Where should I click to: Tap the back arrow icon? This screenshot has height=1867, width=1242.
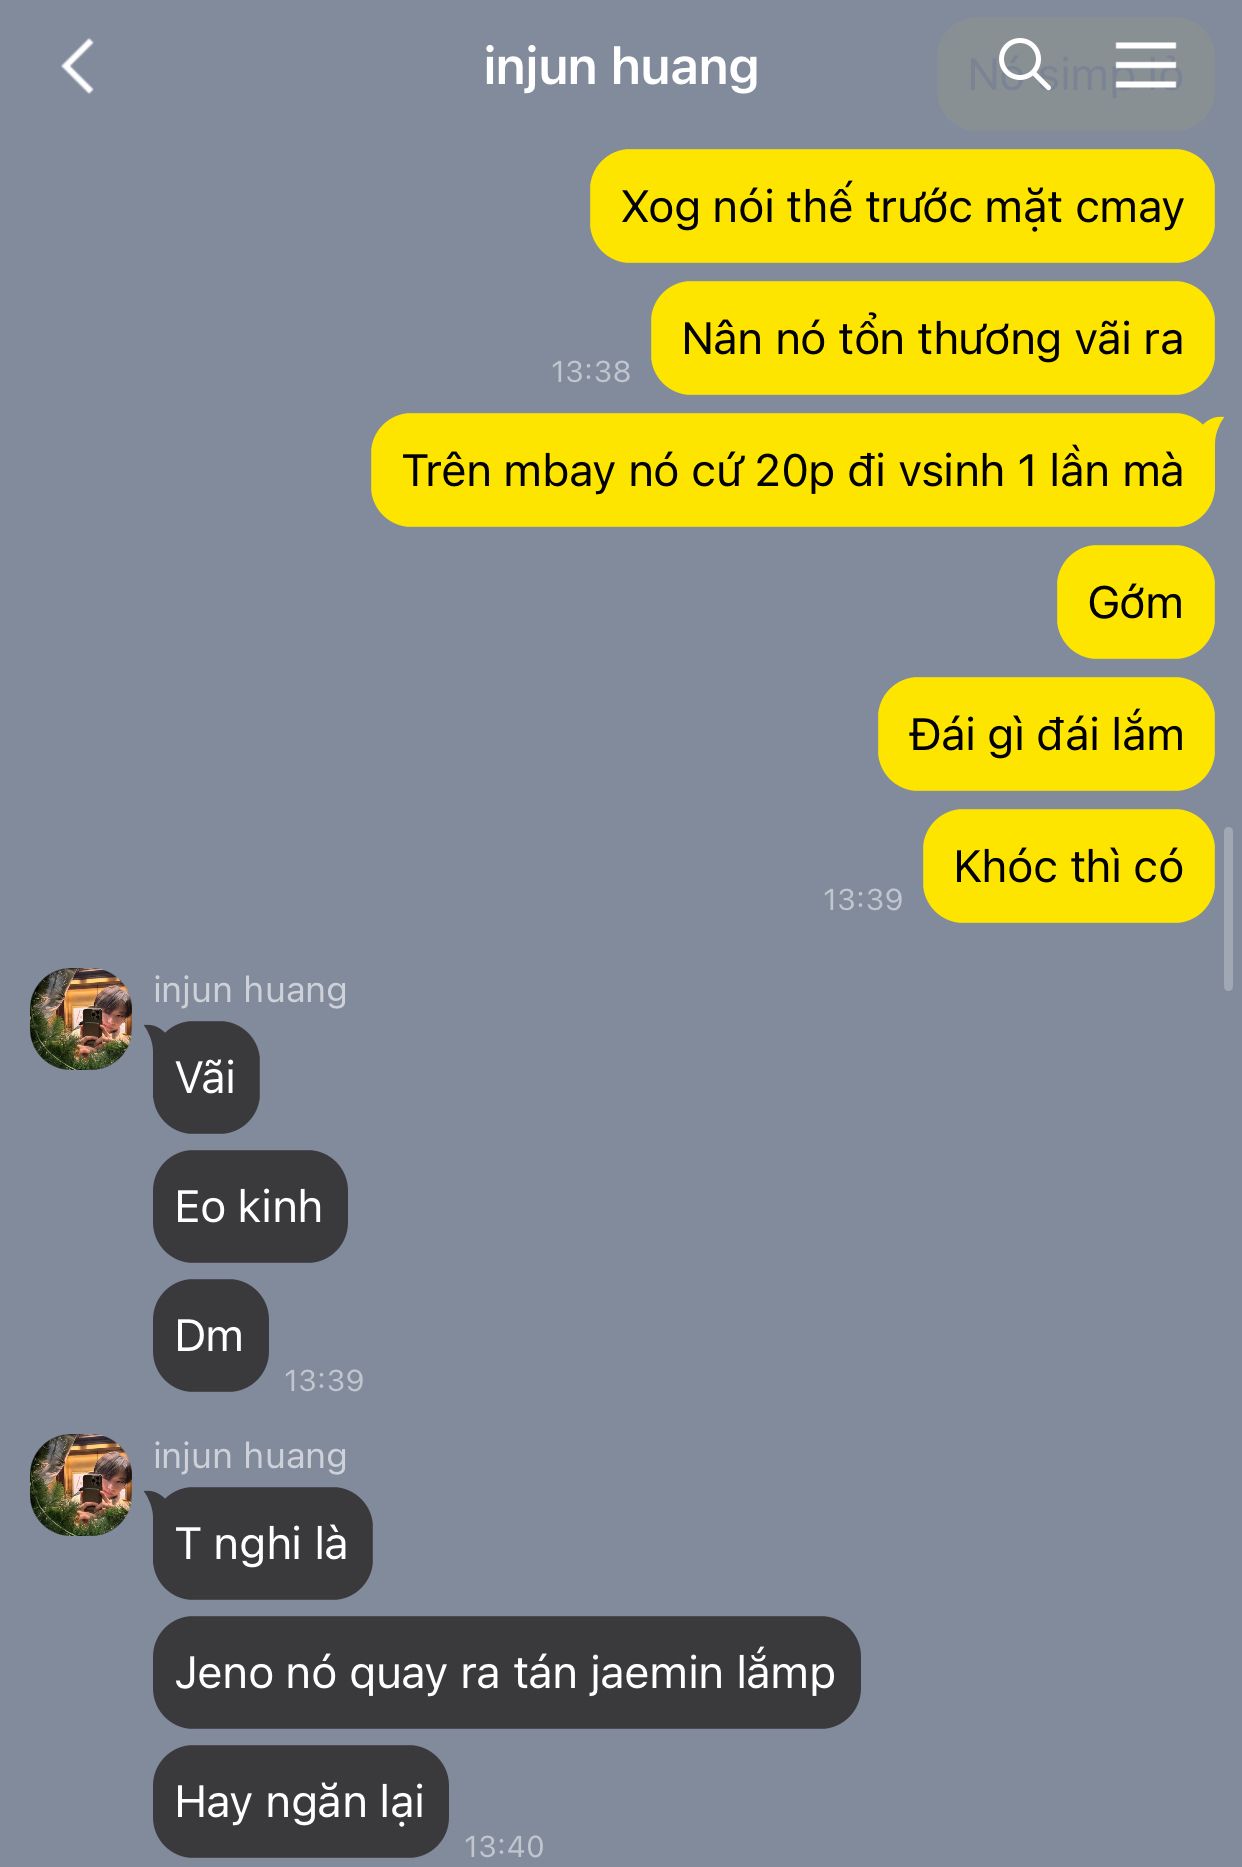[x=78, y=67]
